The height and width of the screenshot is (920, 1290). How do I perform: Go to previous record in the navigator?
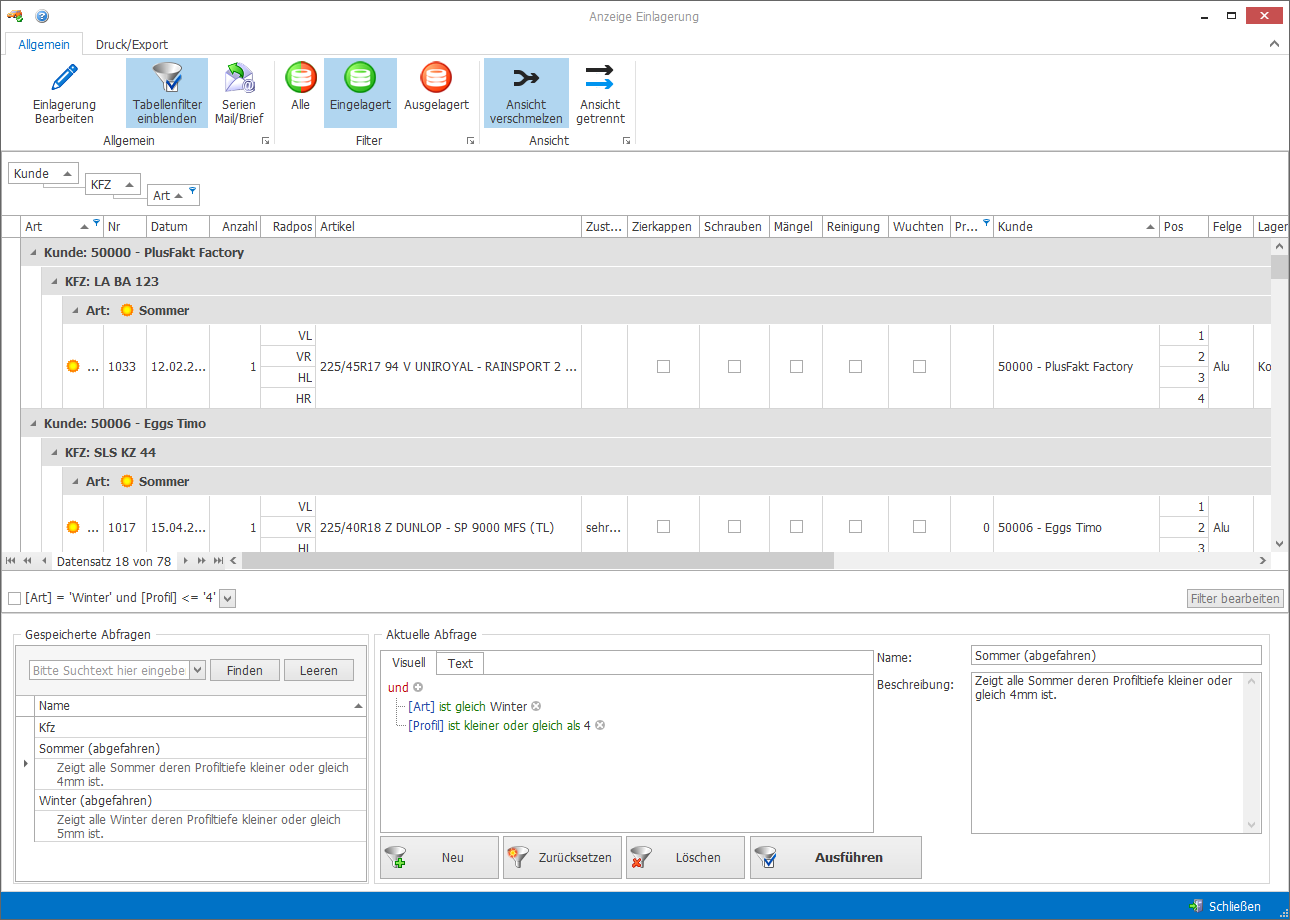tap(44, 561)
